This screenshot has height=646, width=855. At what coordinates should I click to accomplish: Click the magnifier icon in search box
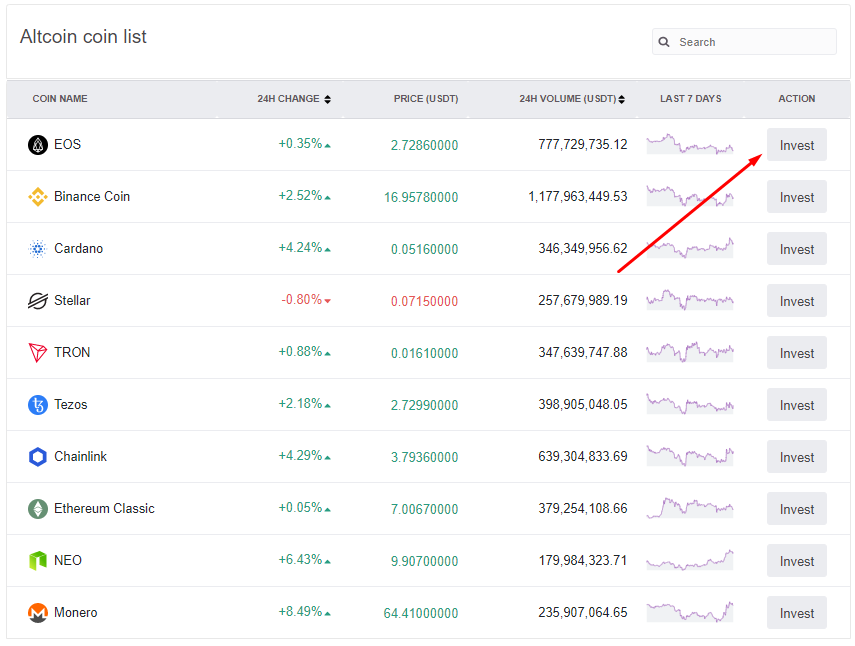tap(664, 42)
